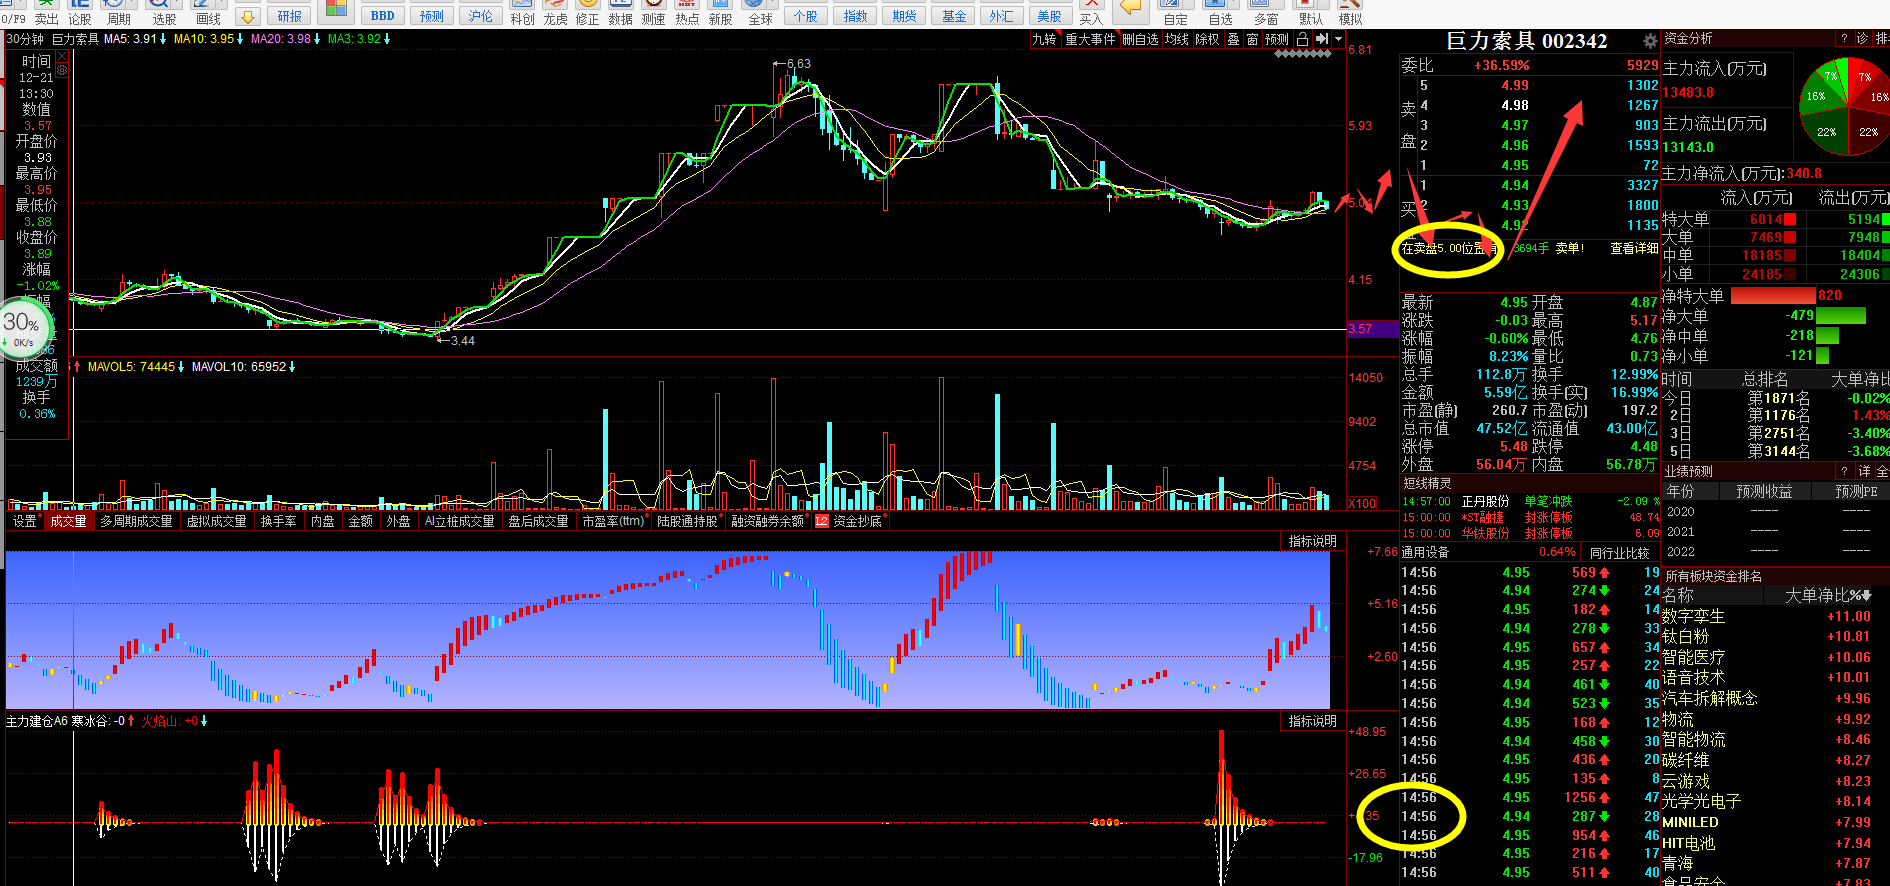
Task: Click the jump-to-end arrow icon
Action: click(x=1321, y=39)
